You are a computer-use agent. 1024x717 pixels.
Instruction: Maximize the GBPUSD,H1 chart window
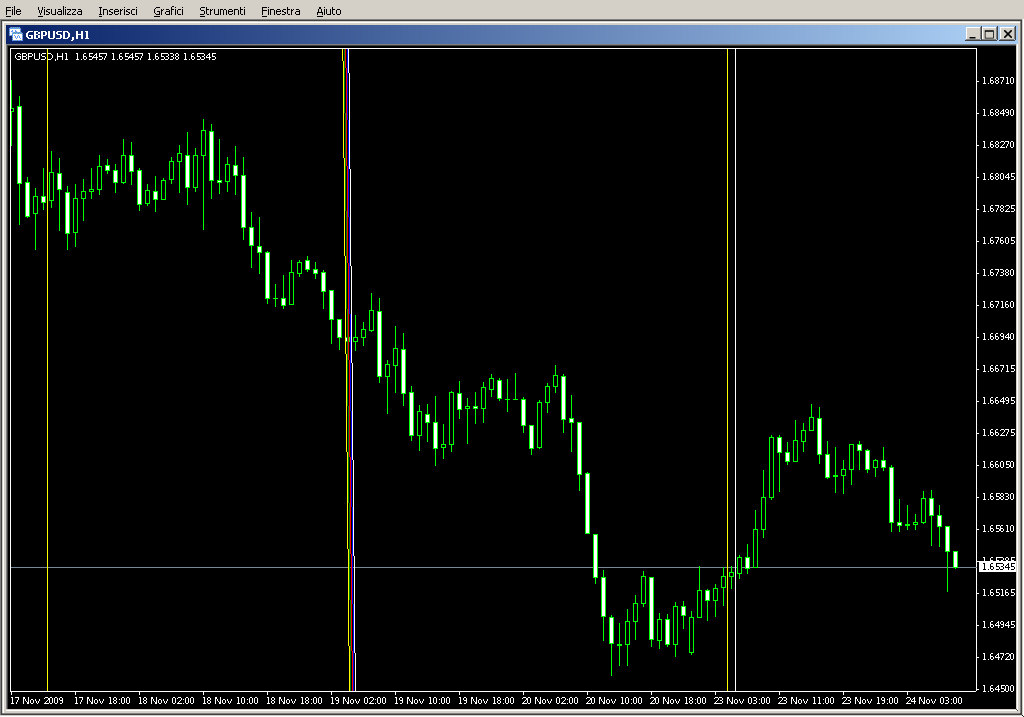[989, 34]
